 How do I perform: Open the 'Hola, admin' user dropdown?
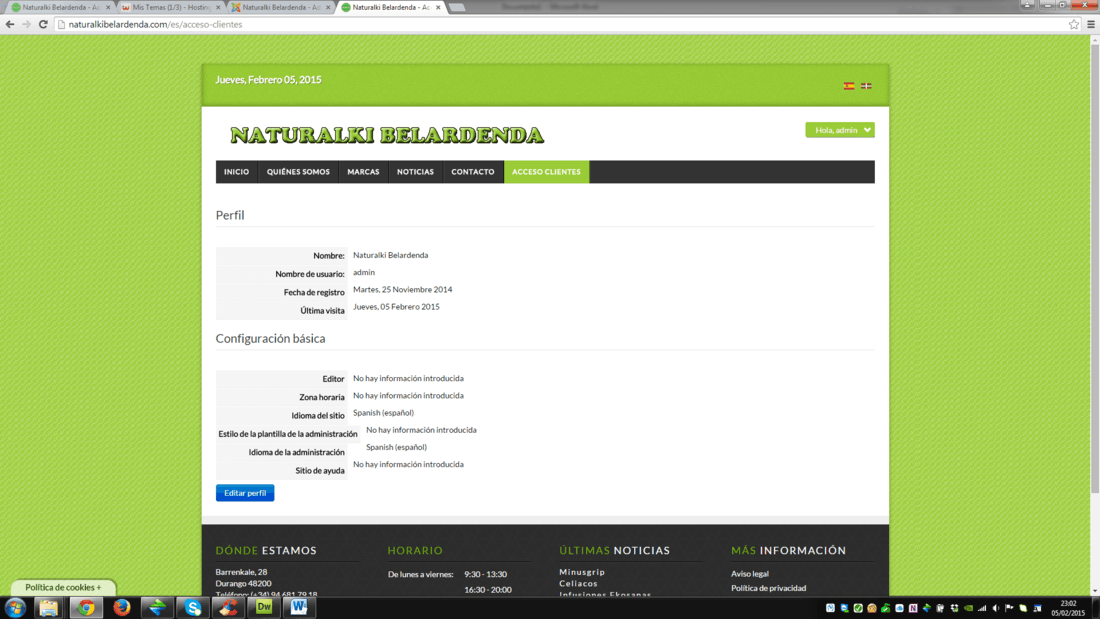[x=840, y=130]
